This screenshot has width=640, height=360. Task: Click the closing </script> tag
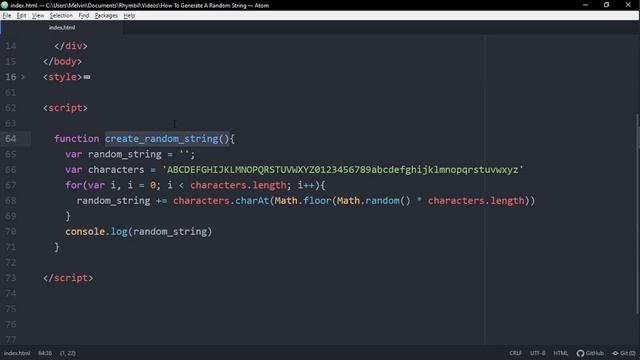coord(68,278)
